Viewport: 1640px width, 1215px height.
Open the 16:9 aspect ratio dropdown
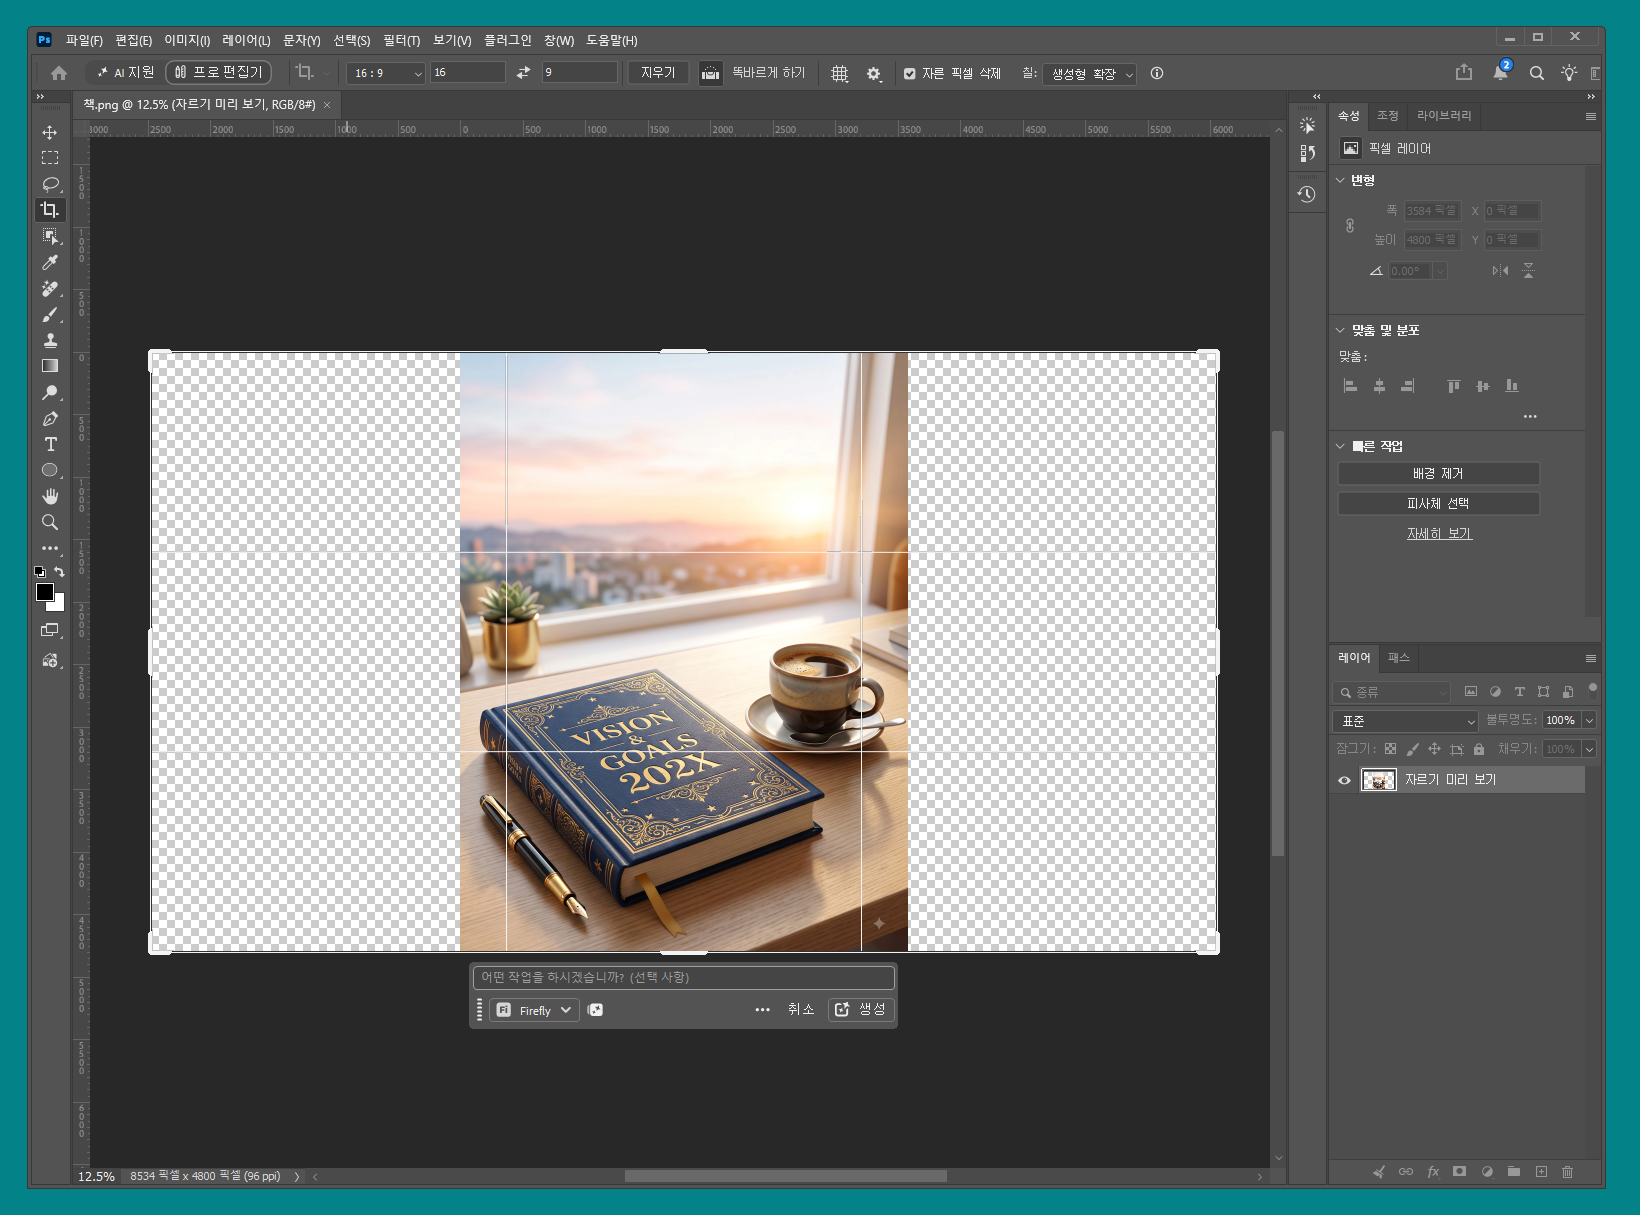tap(386, 73)
